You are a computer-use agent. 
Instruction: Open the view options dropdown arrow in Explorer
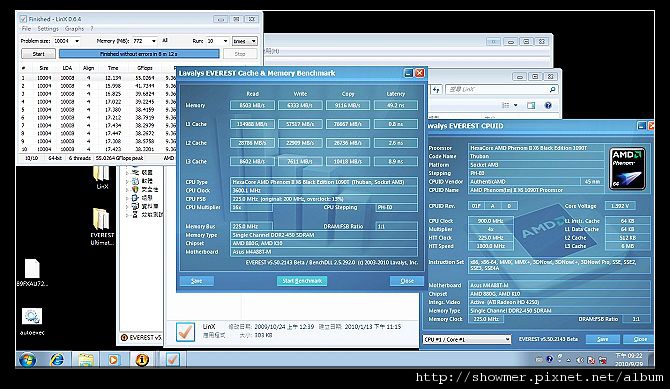point(516,106)
